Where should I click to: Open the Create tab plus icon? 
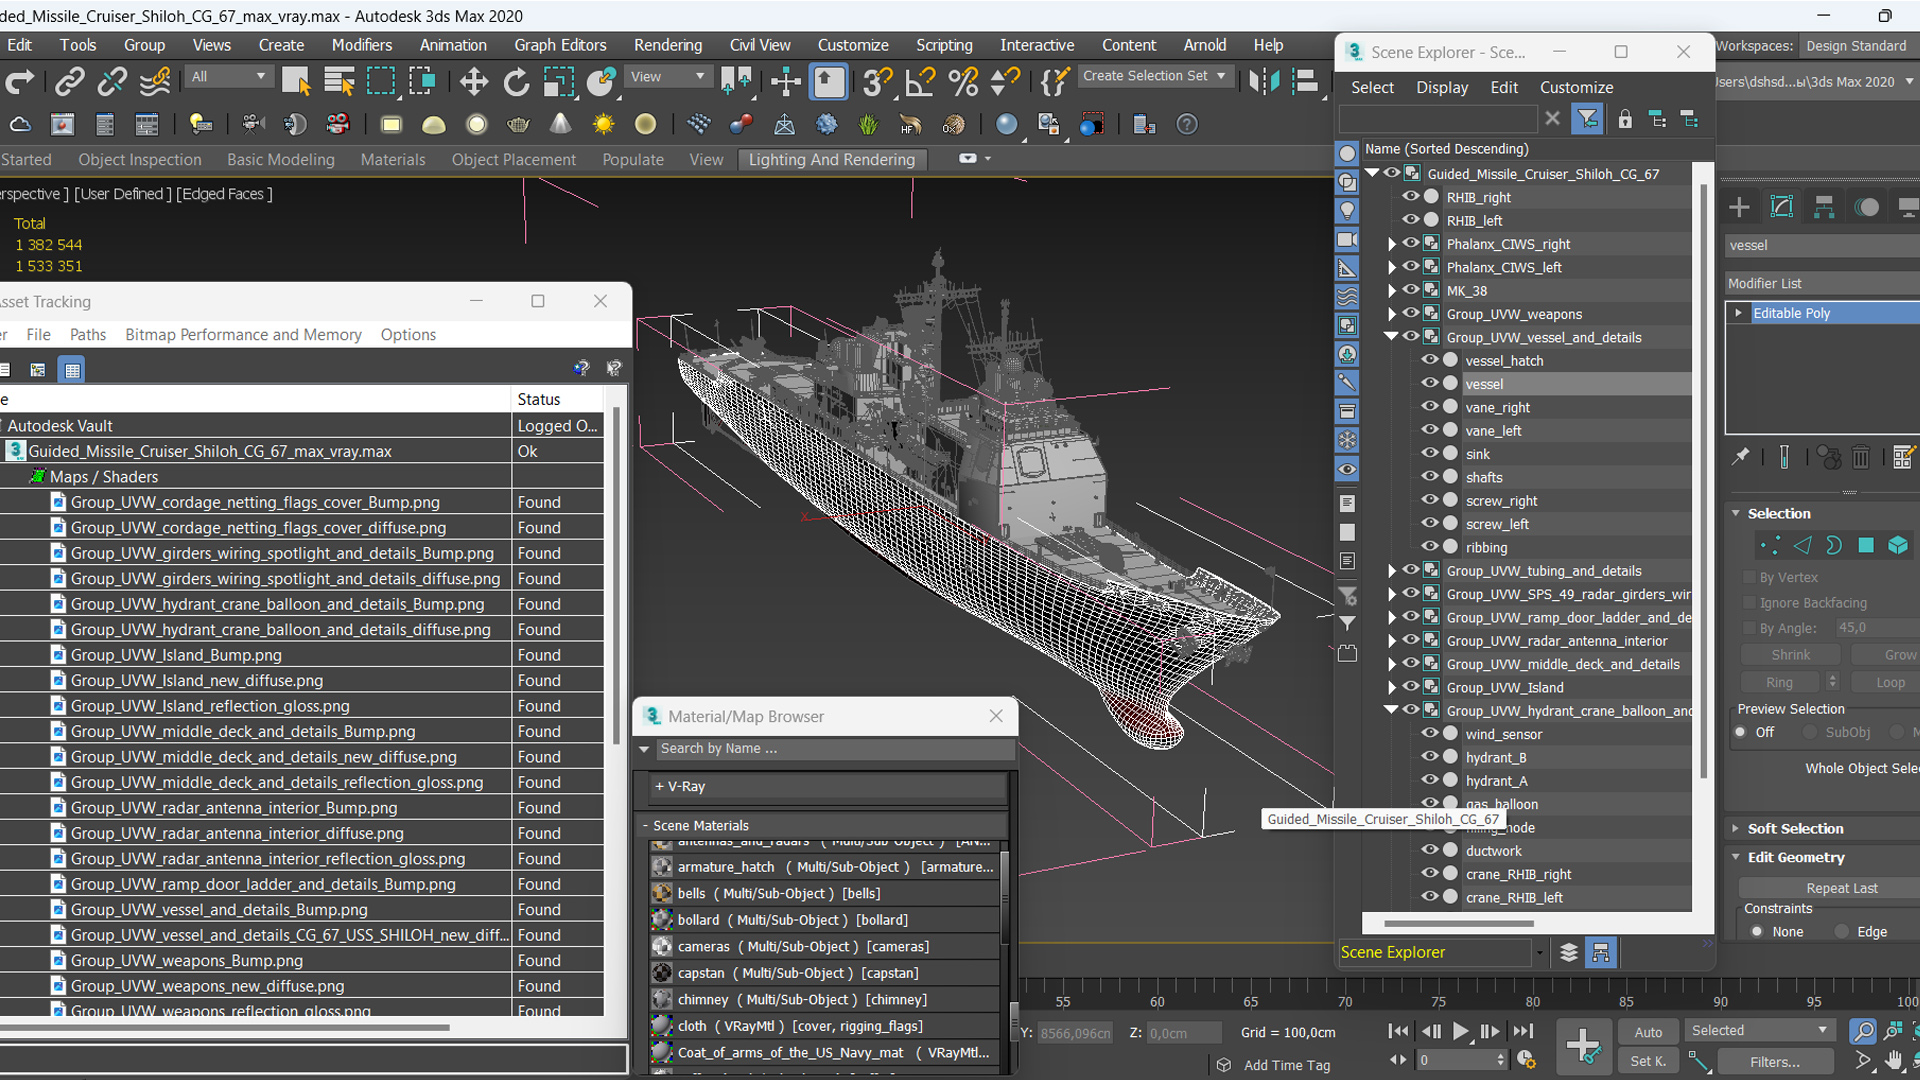coord(1739,207)
